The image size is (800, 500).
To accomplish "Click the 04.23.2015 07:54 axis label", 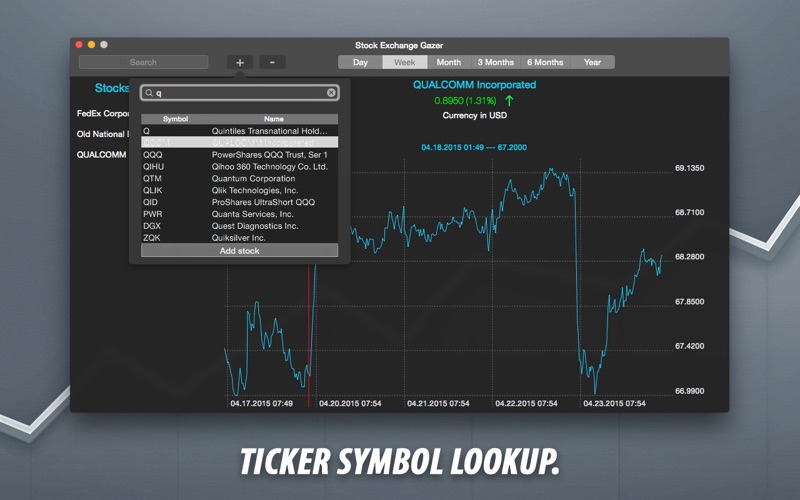I will pos(614,404).
